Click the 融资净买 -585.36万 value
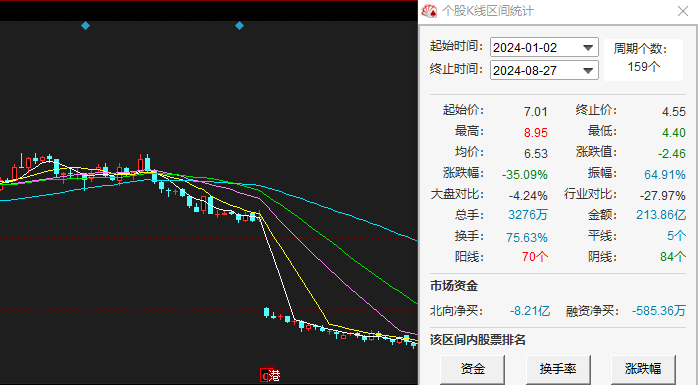This screenshot has height=385, width=698. point(658,311)
